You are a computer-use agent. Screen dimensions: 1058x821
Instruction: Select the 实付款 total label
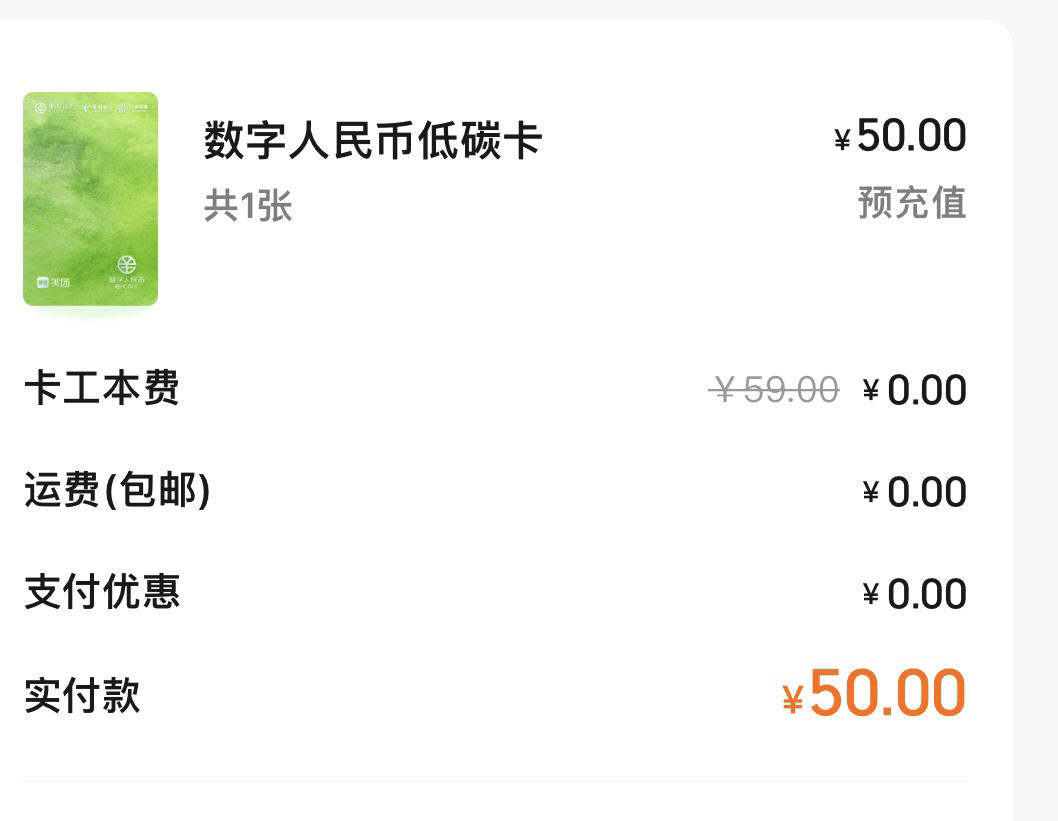pos(82,695)
